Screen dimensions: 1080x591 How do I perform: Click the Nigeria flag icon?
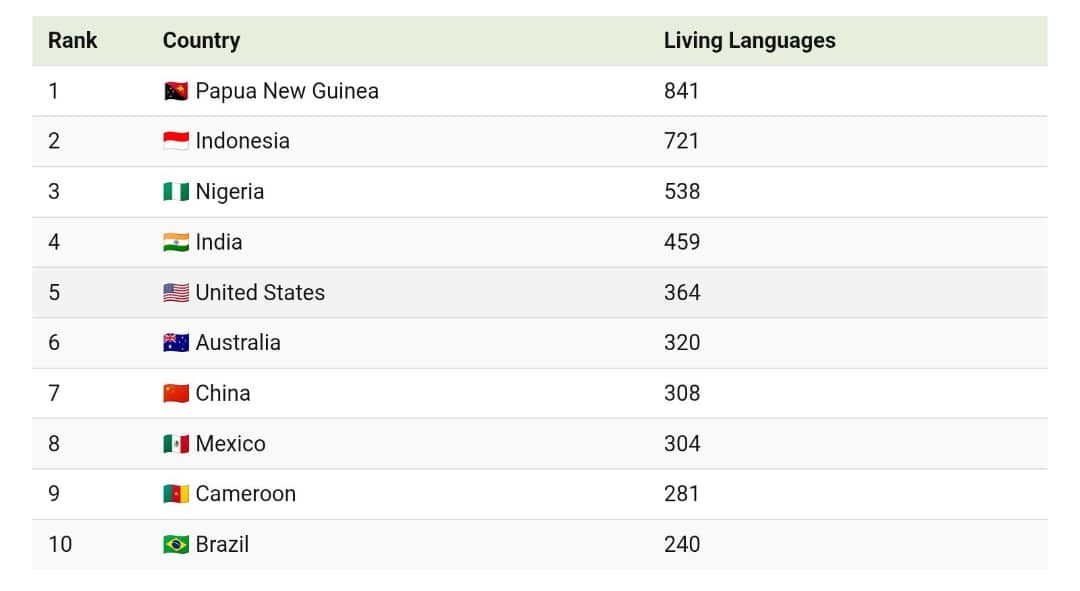176,192
